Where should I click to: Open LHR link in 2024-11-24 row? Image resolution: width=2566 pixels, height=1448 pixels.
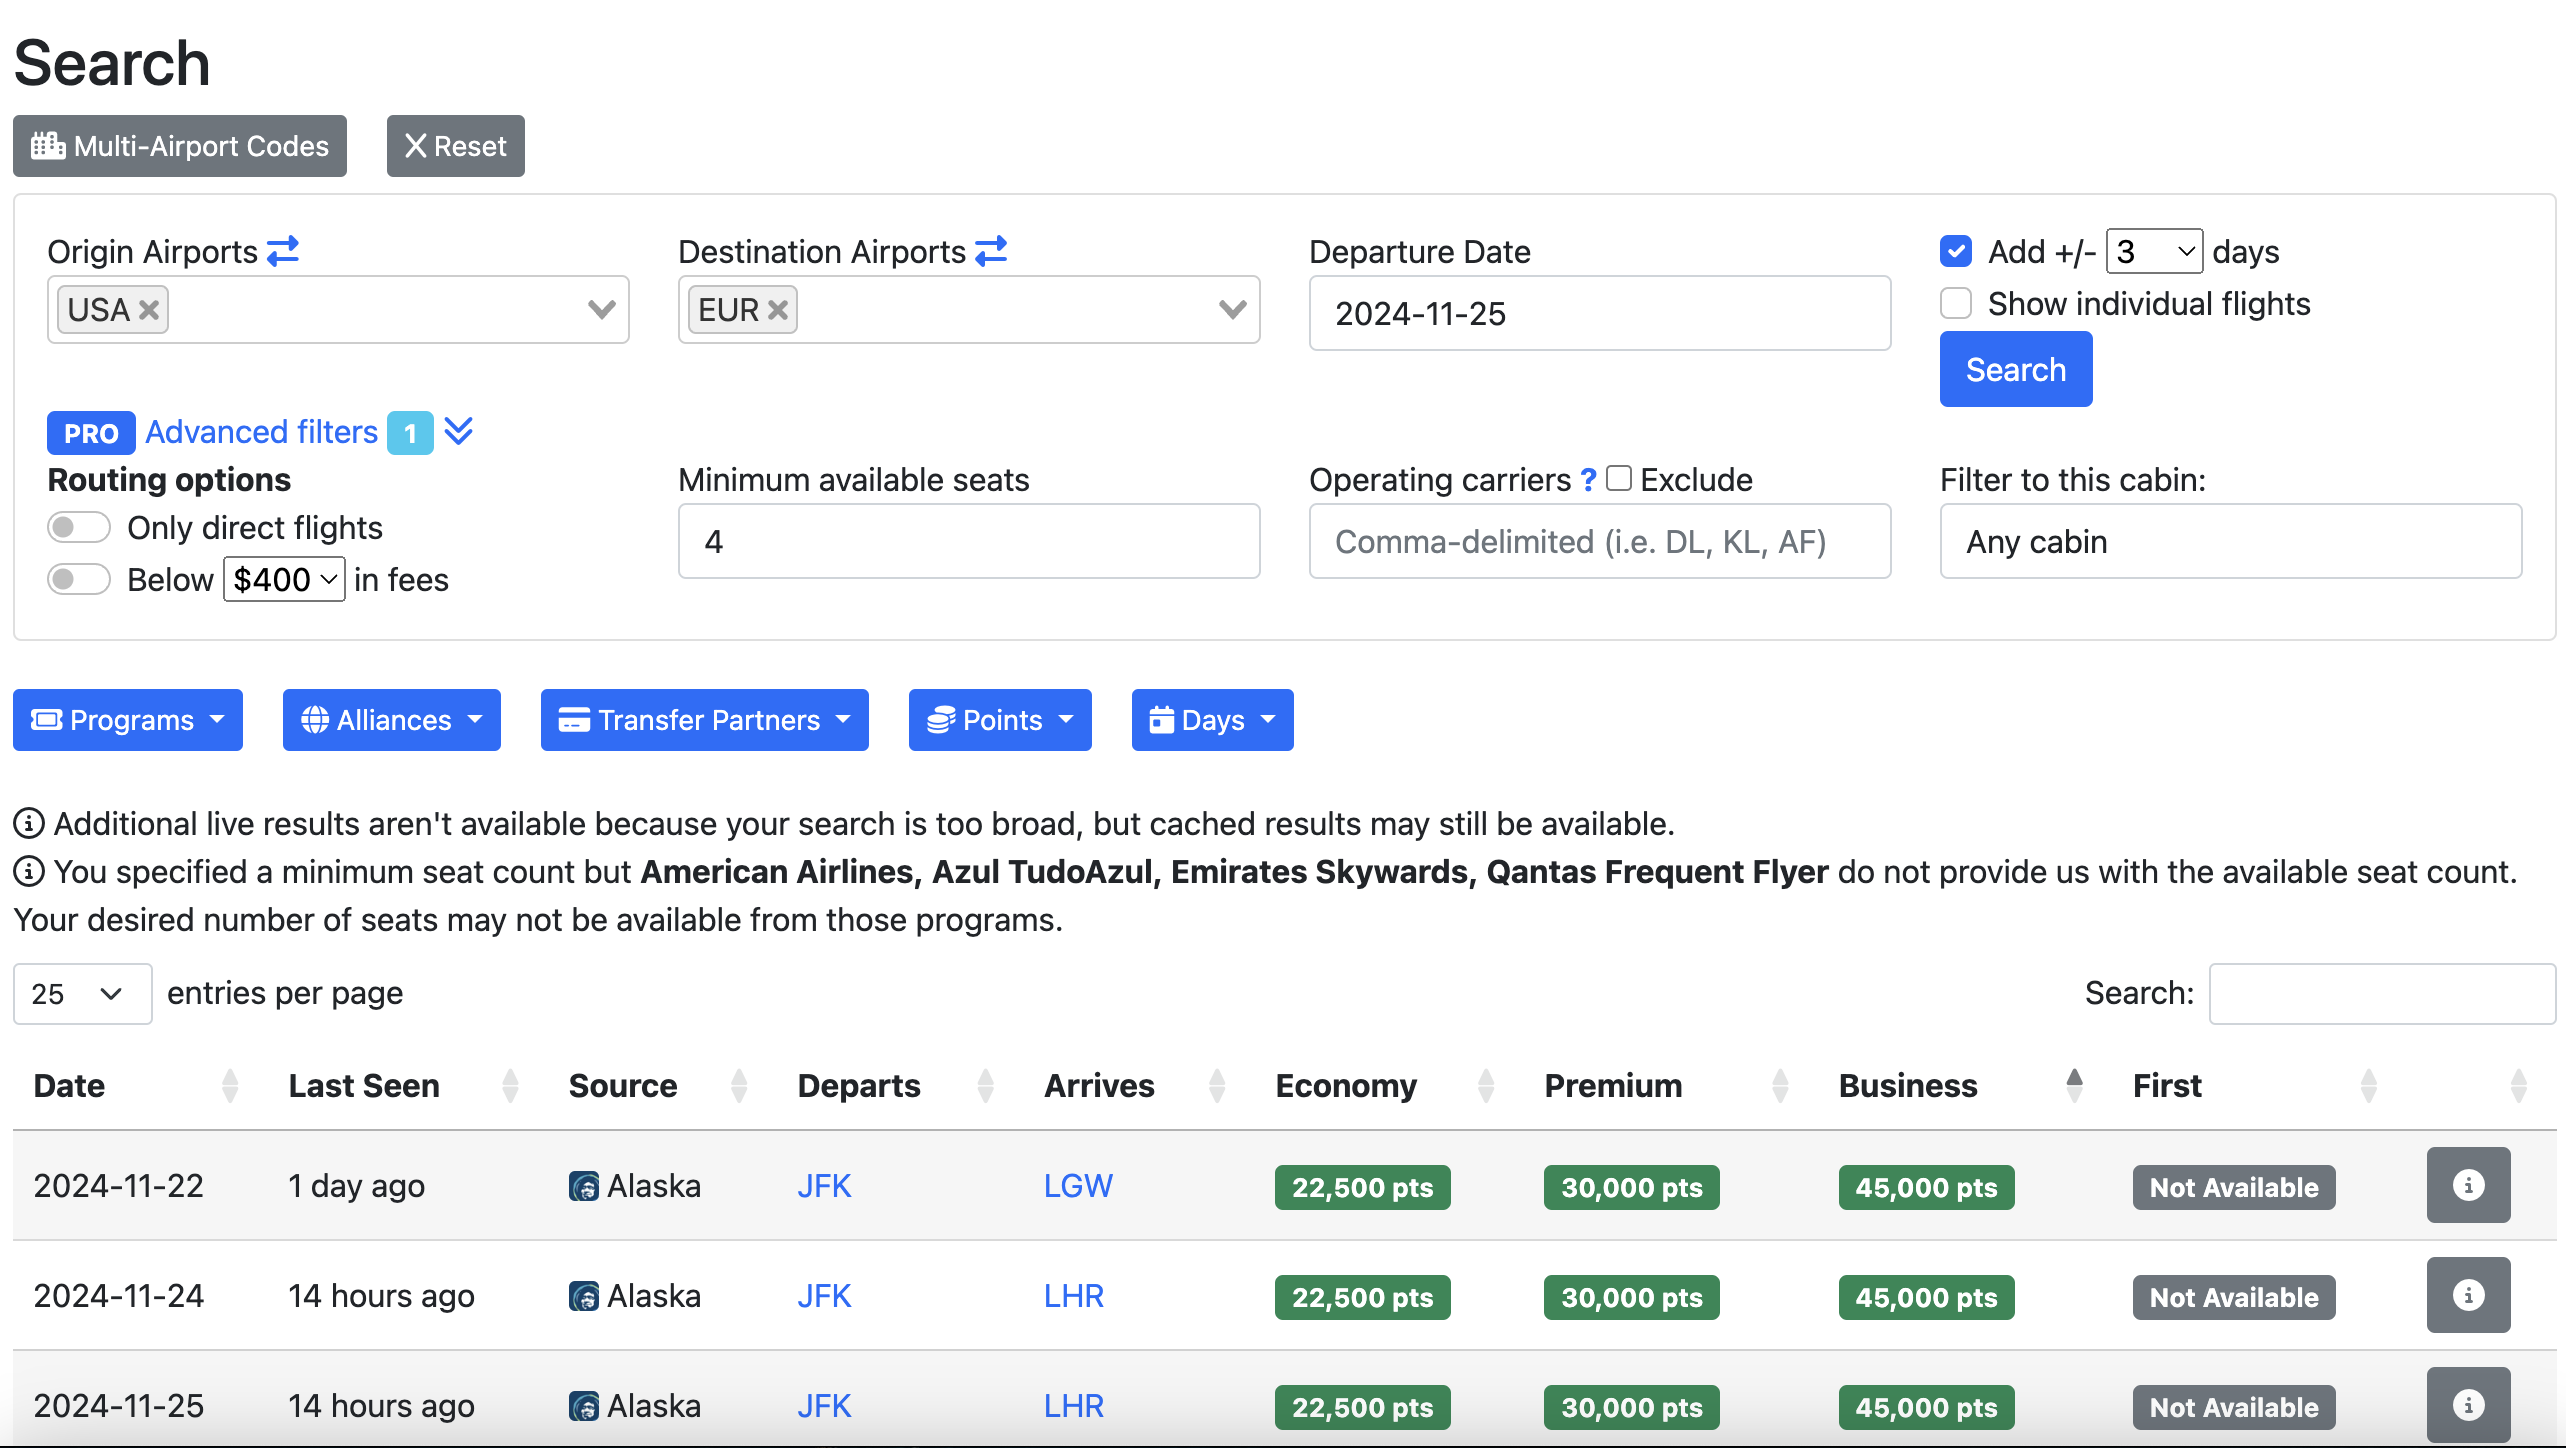1073,1296
